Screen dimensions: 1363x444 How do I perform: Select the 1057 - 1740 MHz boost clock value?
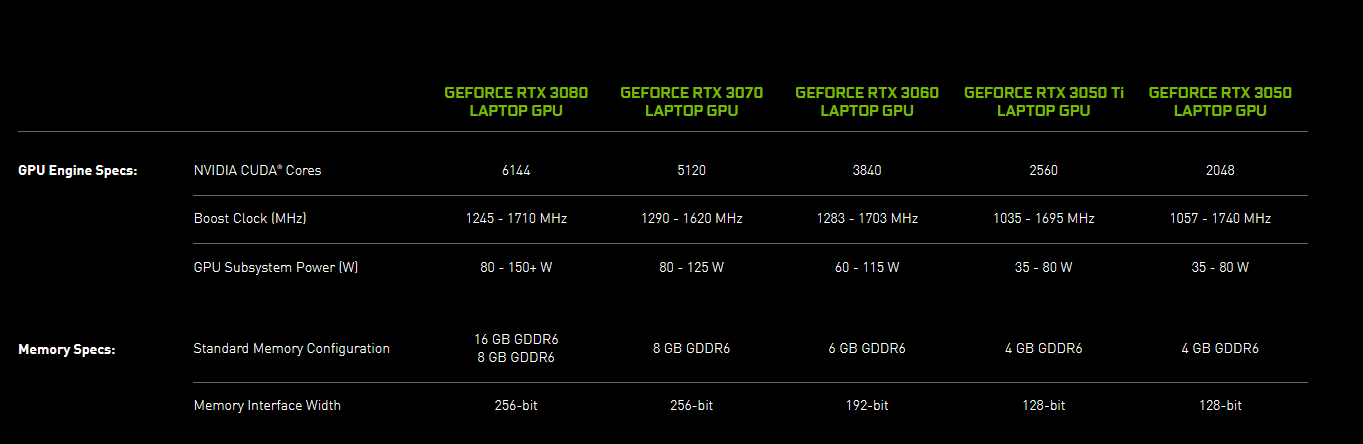coord(1220,218)
